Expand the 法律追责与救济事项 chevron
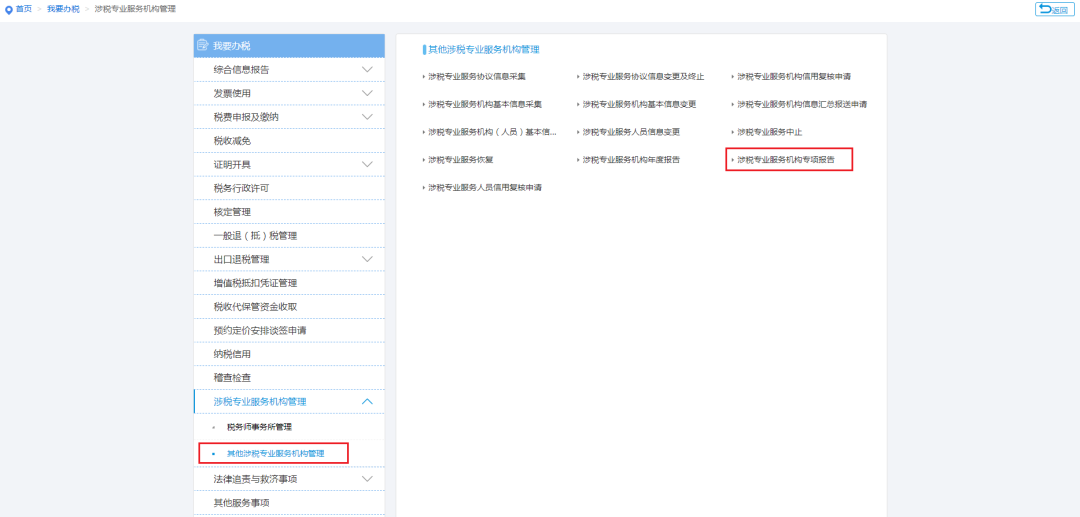Viewport: 1080px width, 517px height. coord(367,479)
